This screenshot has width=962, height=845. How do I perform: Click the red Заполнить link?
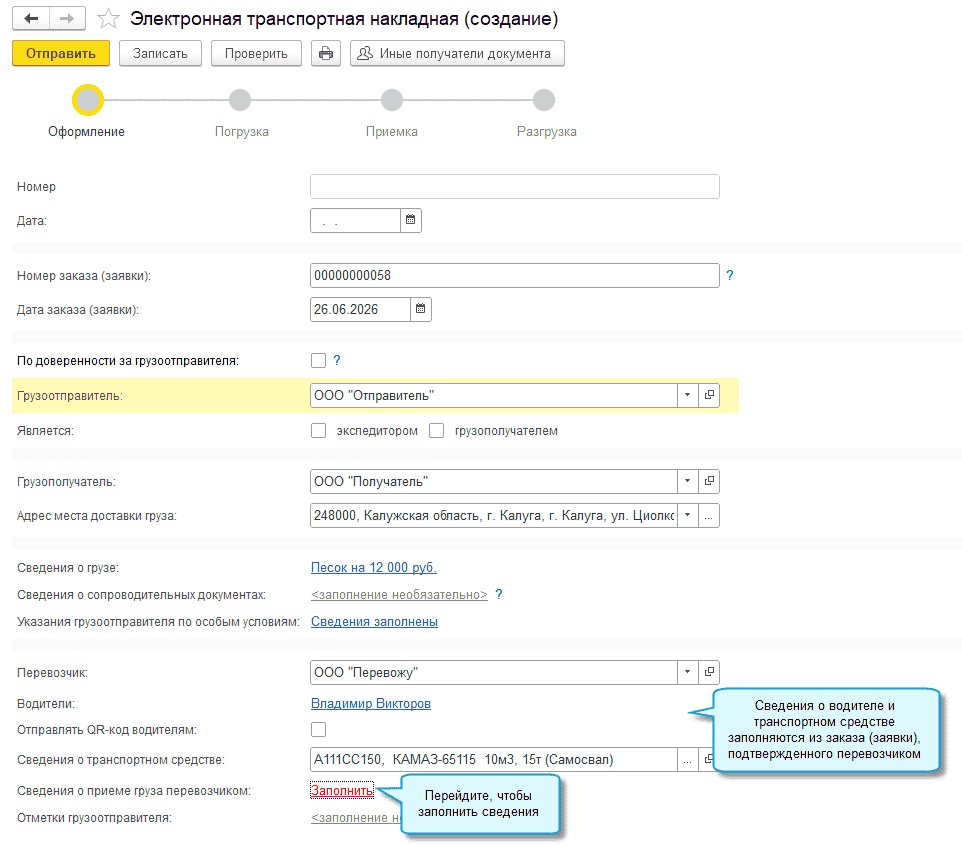[x=342, y=790]
